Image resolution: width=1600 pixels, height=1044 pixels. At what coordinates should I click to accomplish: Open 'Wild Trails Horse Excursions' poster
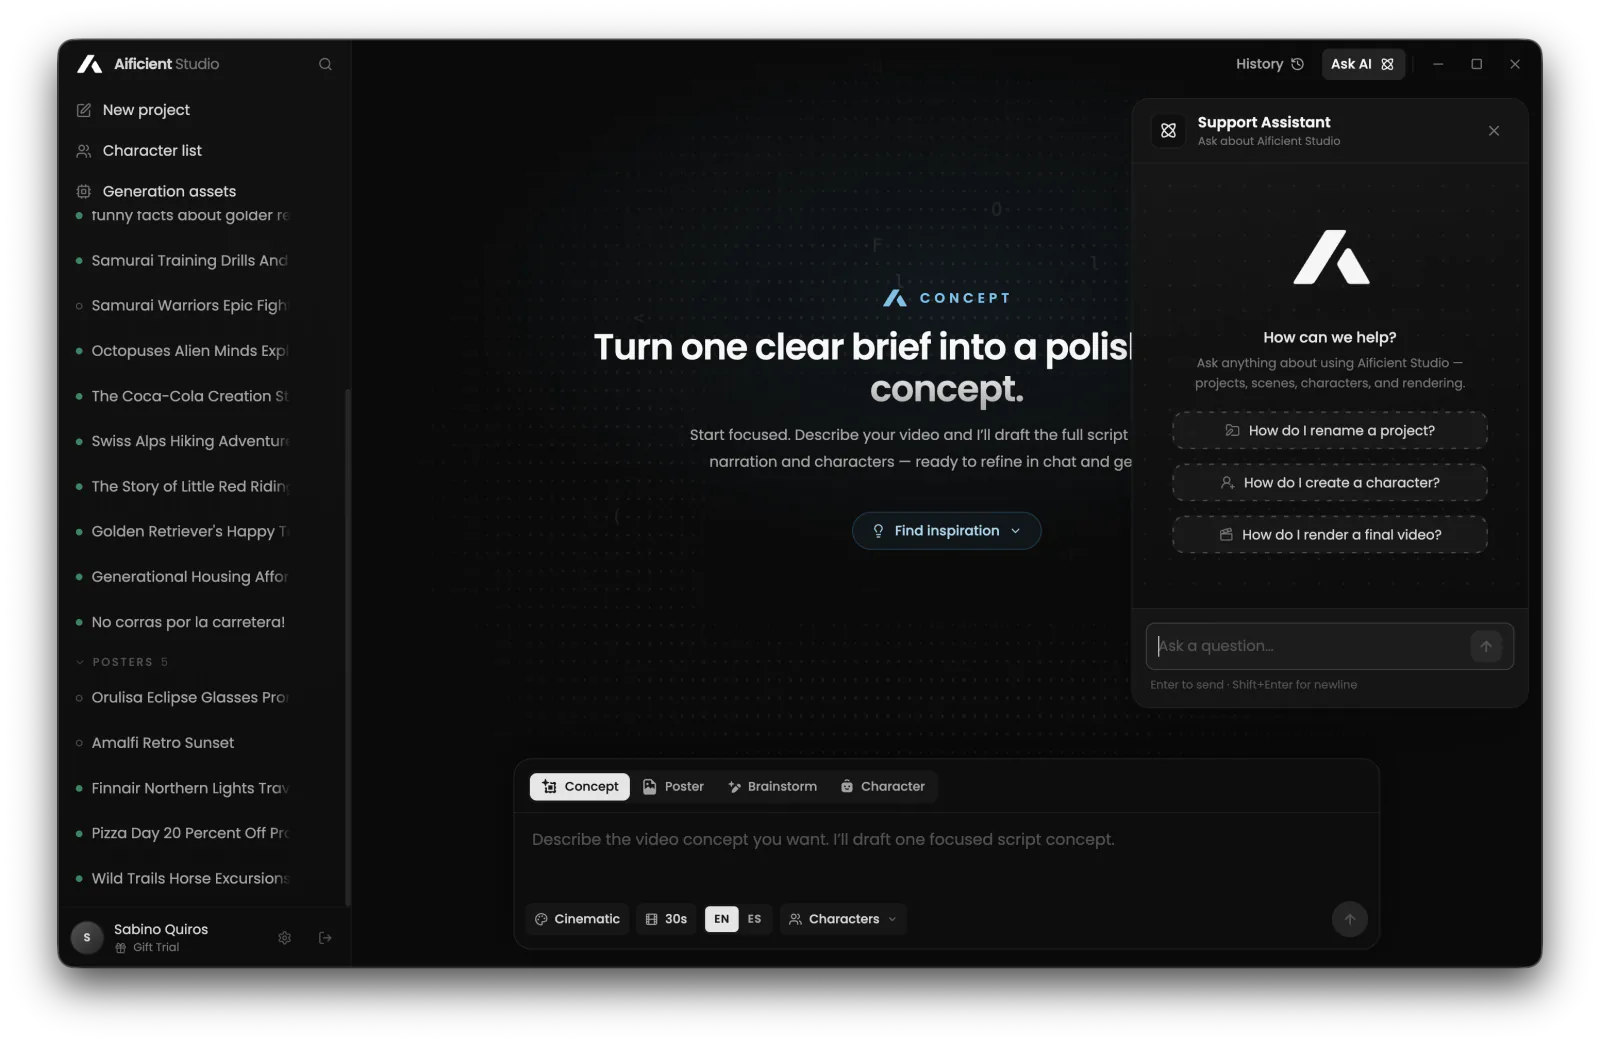point(189,879)
